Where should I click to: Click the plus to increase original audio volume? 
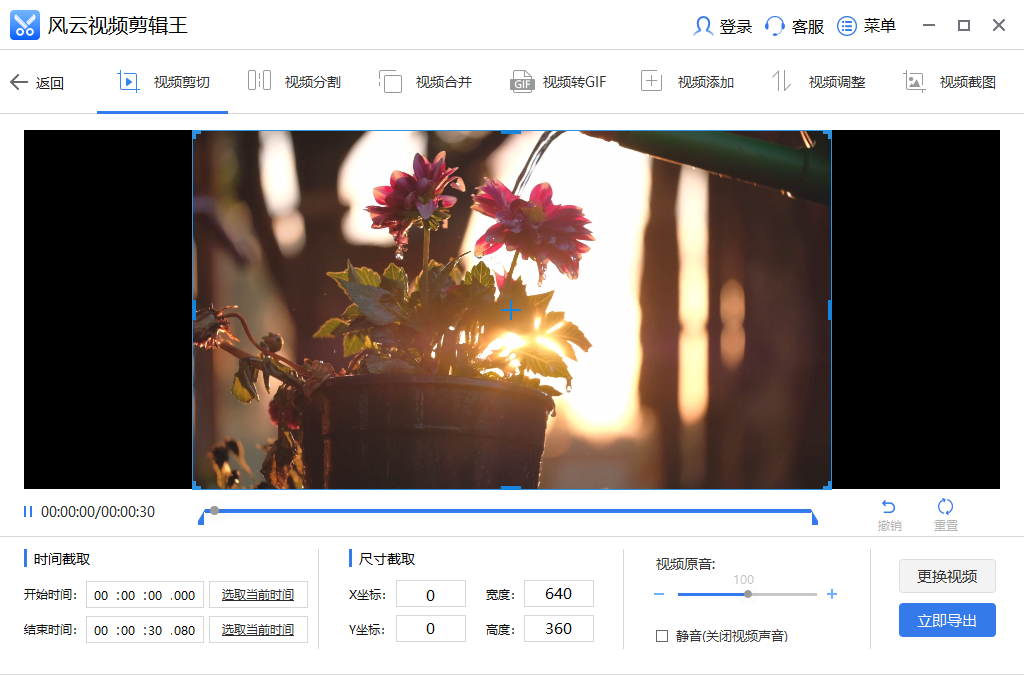point(831,593)
